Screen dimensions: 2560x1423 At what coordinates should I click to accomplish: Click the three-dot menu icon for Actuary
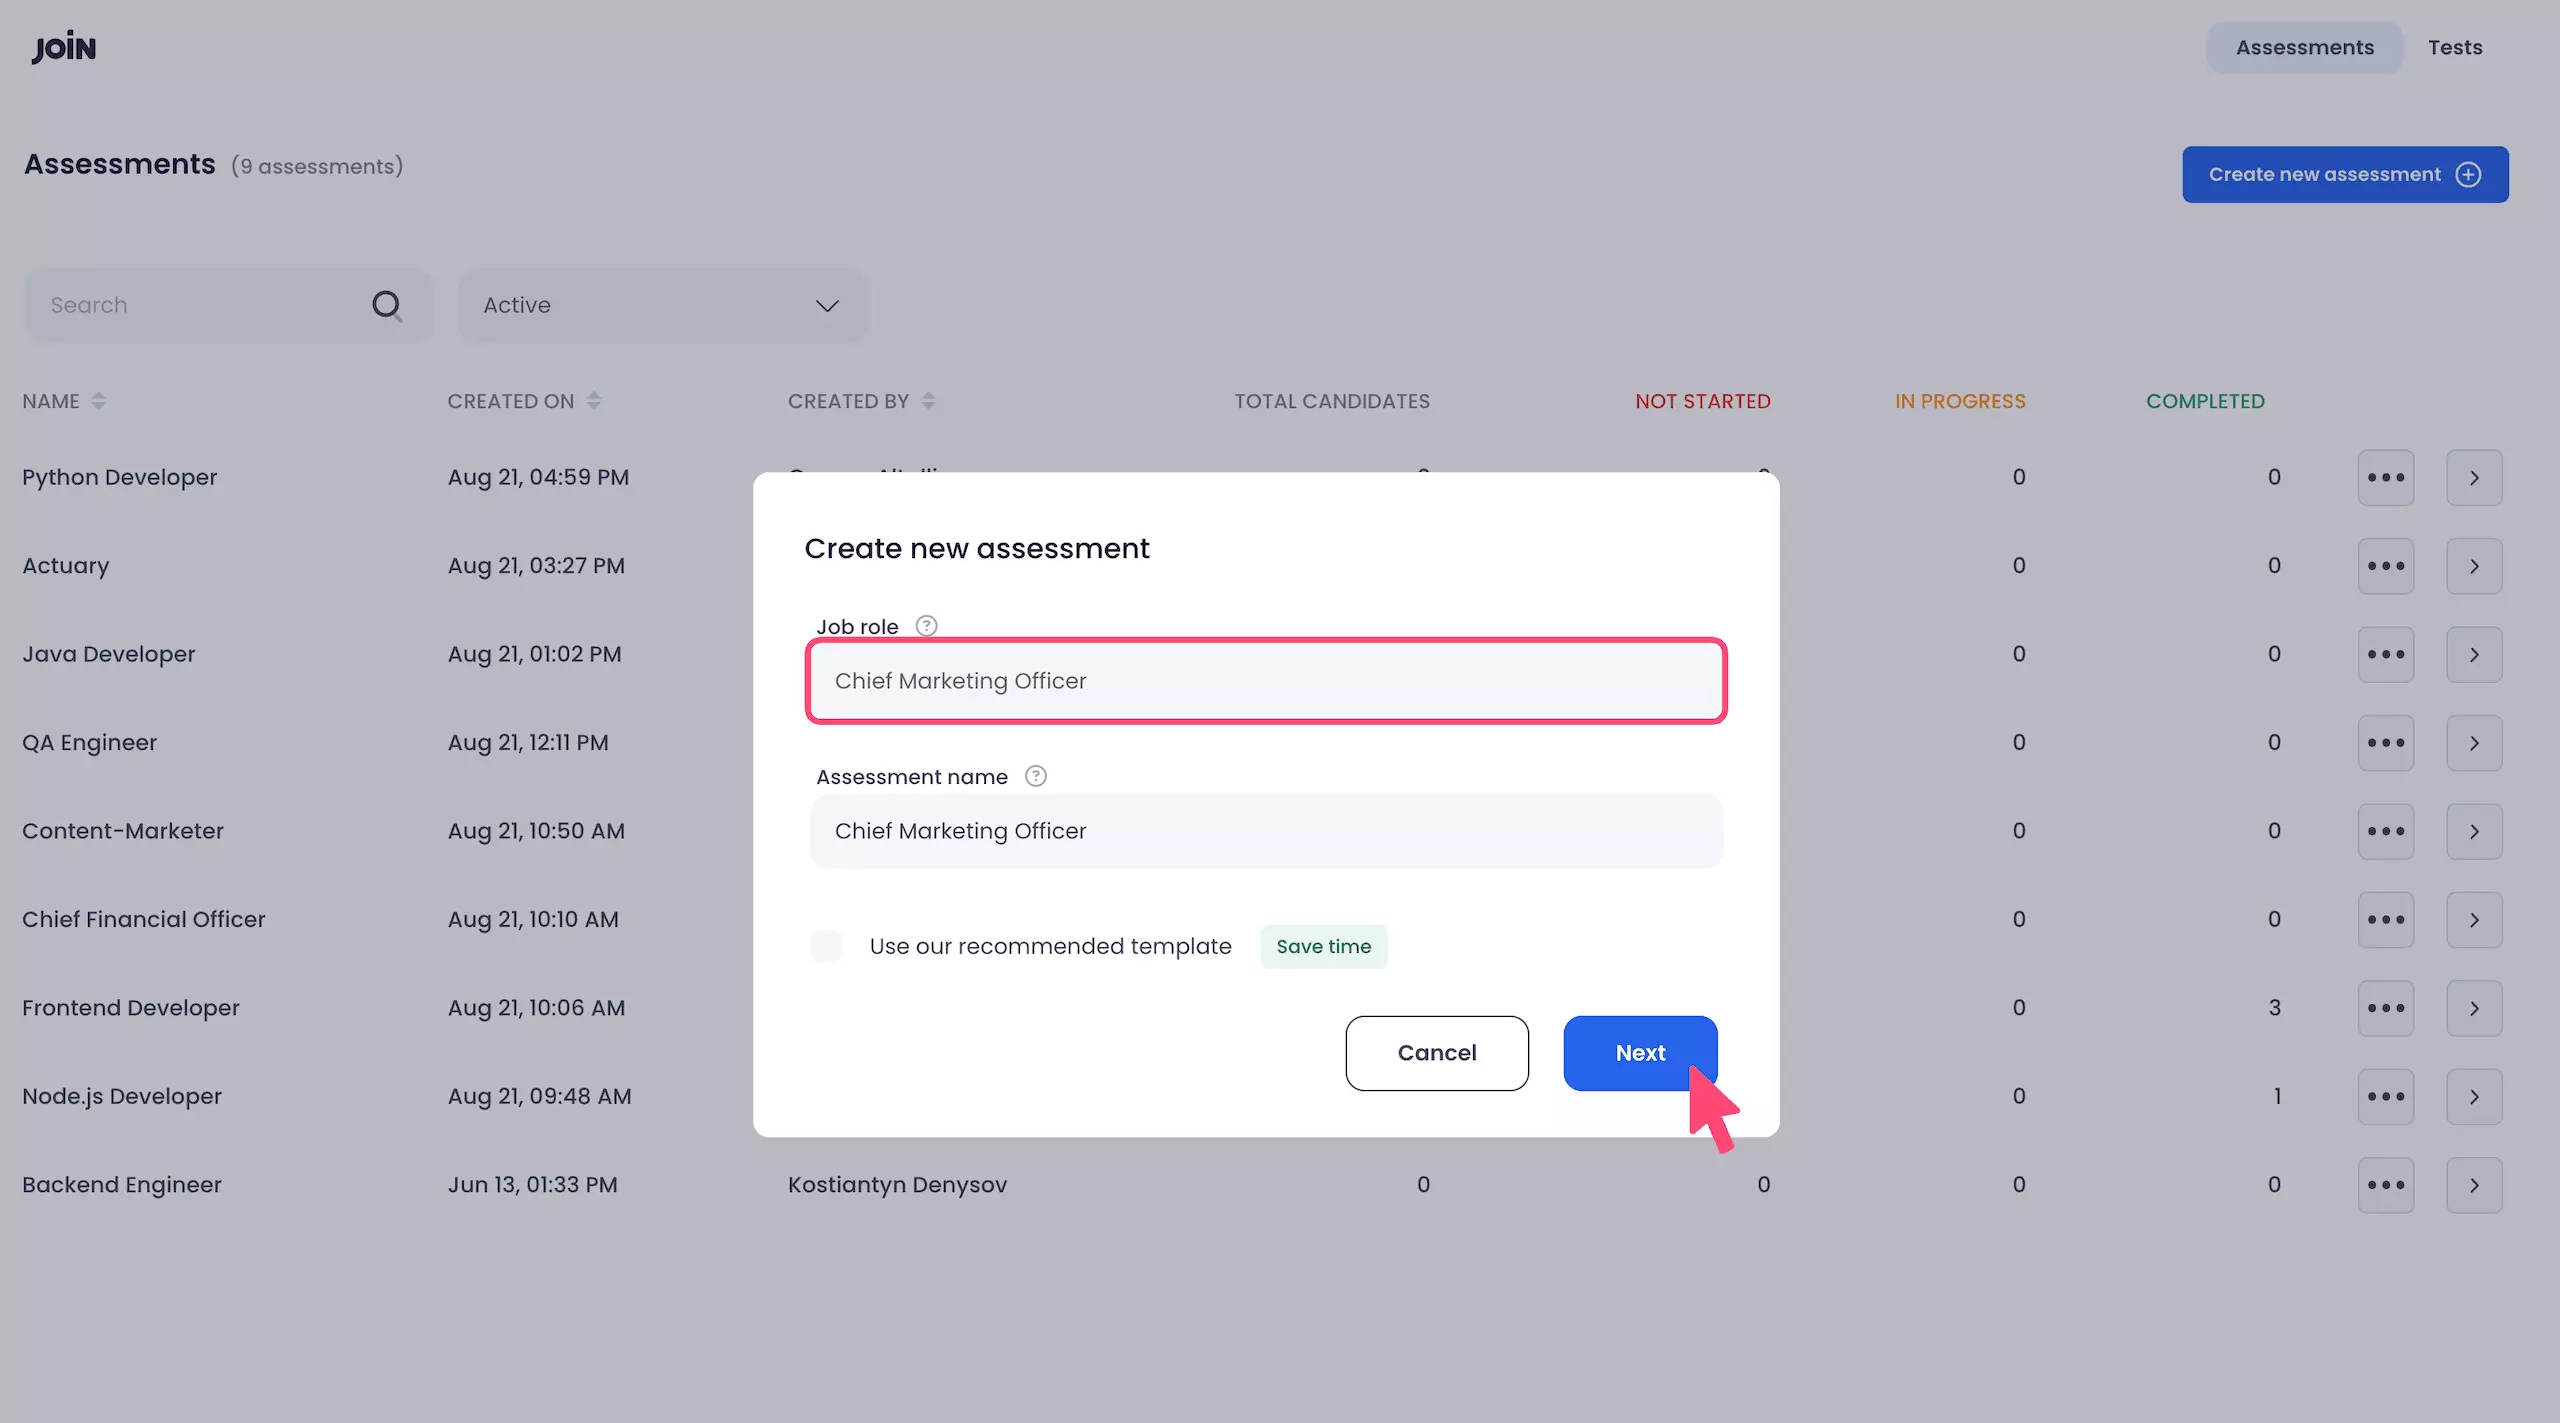(2387, 564)
